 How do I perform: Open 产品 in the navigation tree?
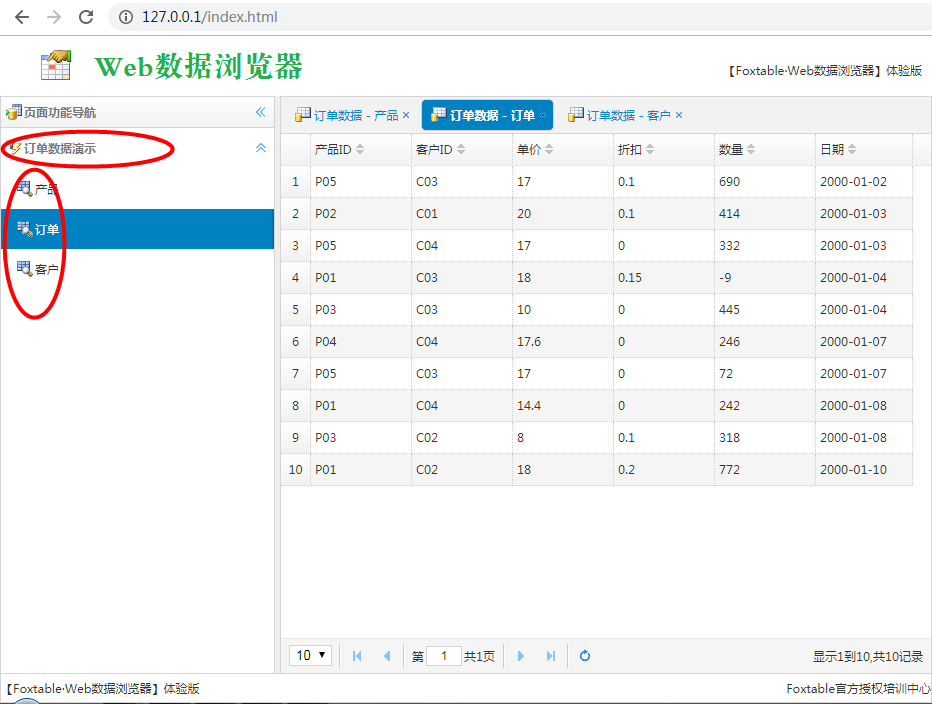[46, 189]
